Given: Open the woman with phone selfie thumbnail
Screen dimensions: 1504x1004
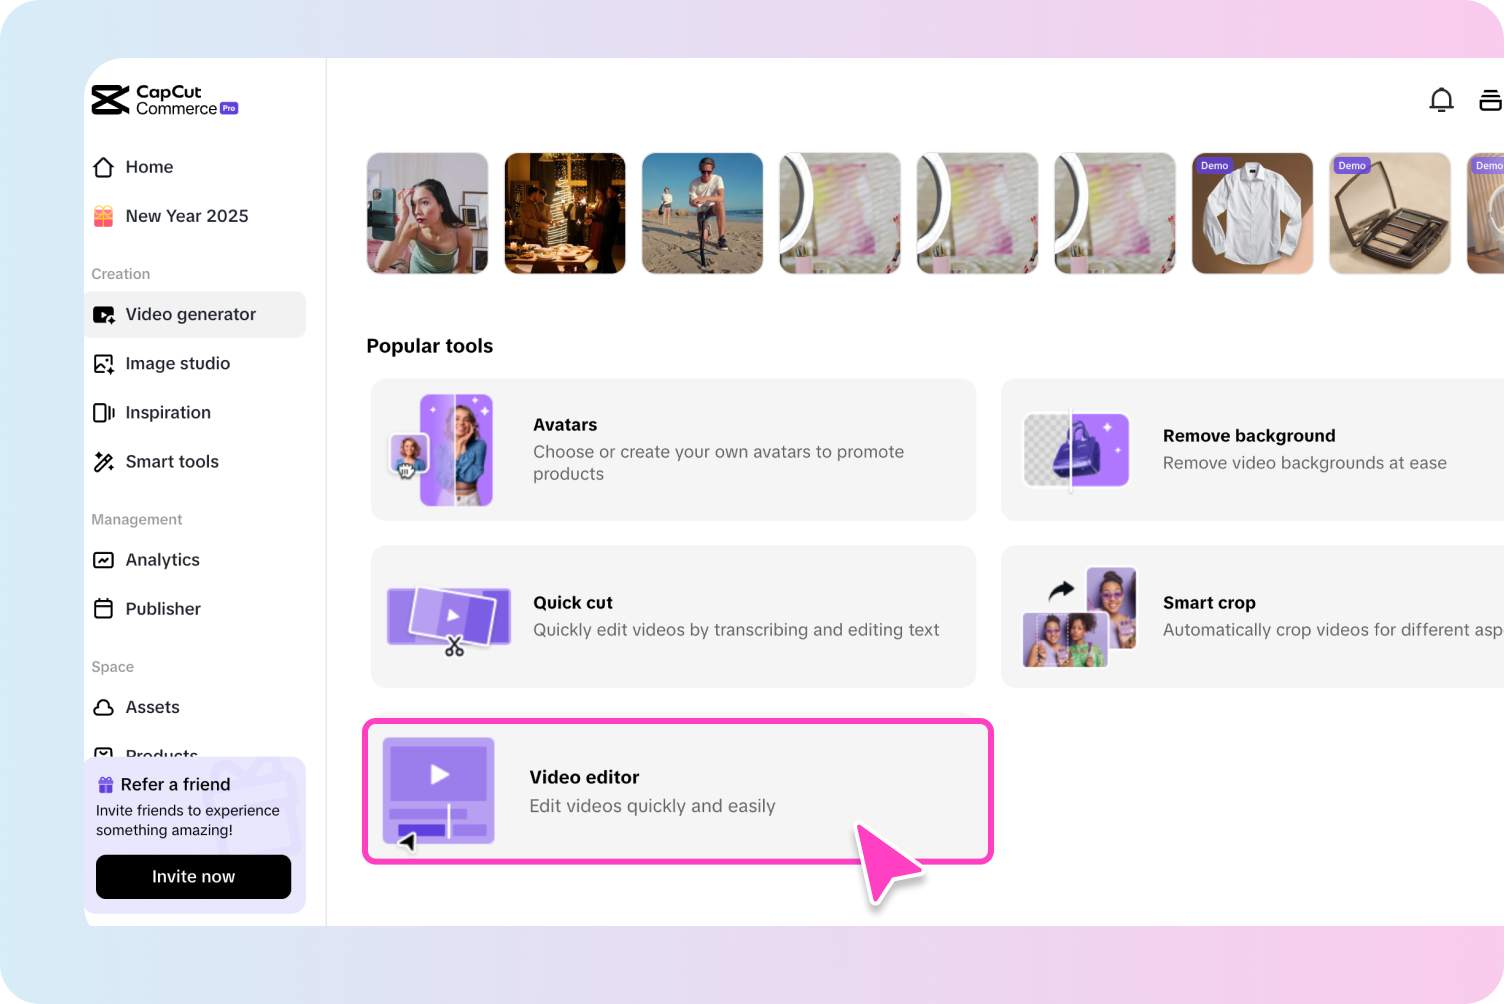Looking at the screenshot, I should point(427,213).
